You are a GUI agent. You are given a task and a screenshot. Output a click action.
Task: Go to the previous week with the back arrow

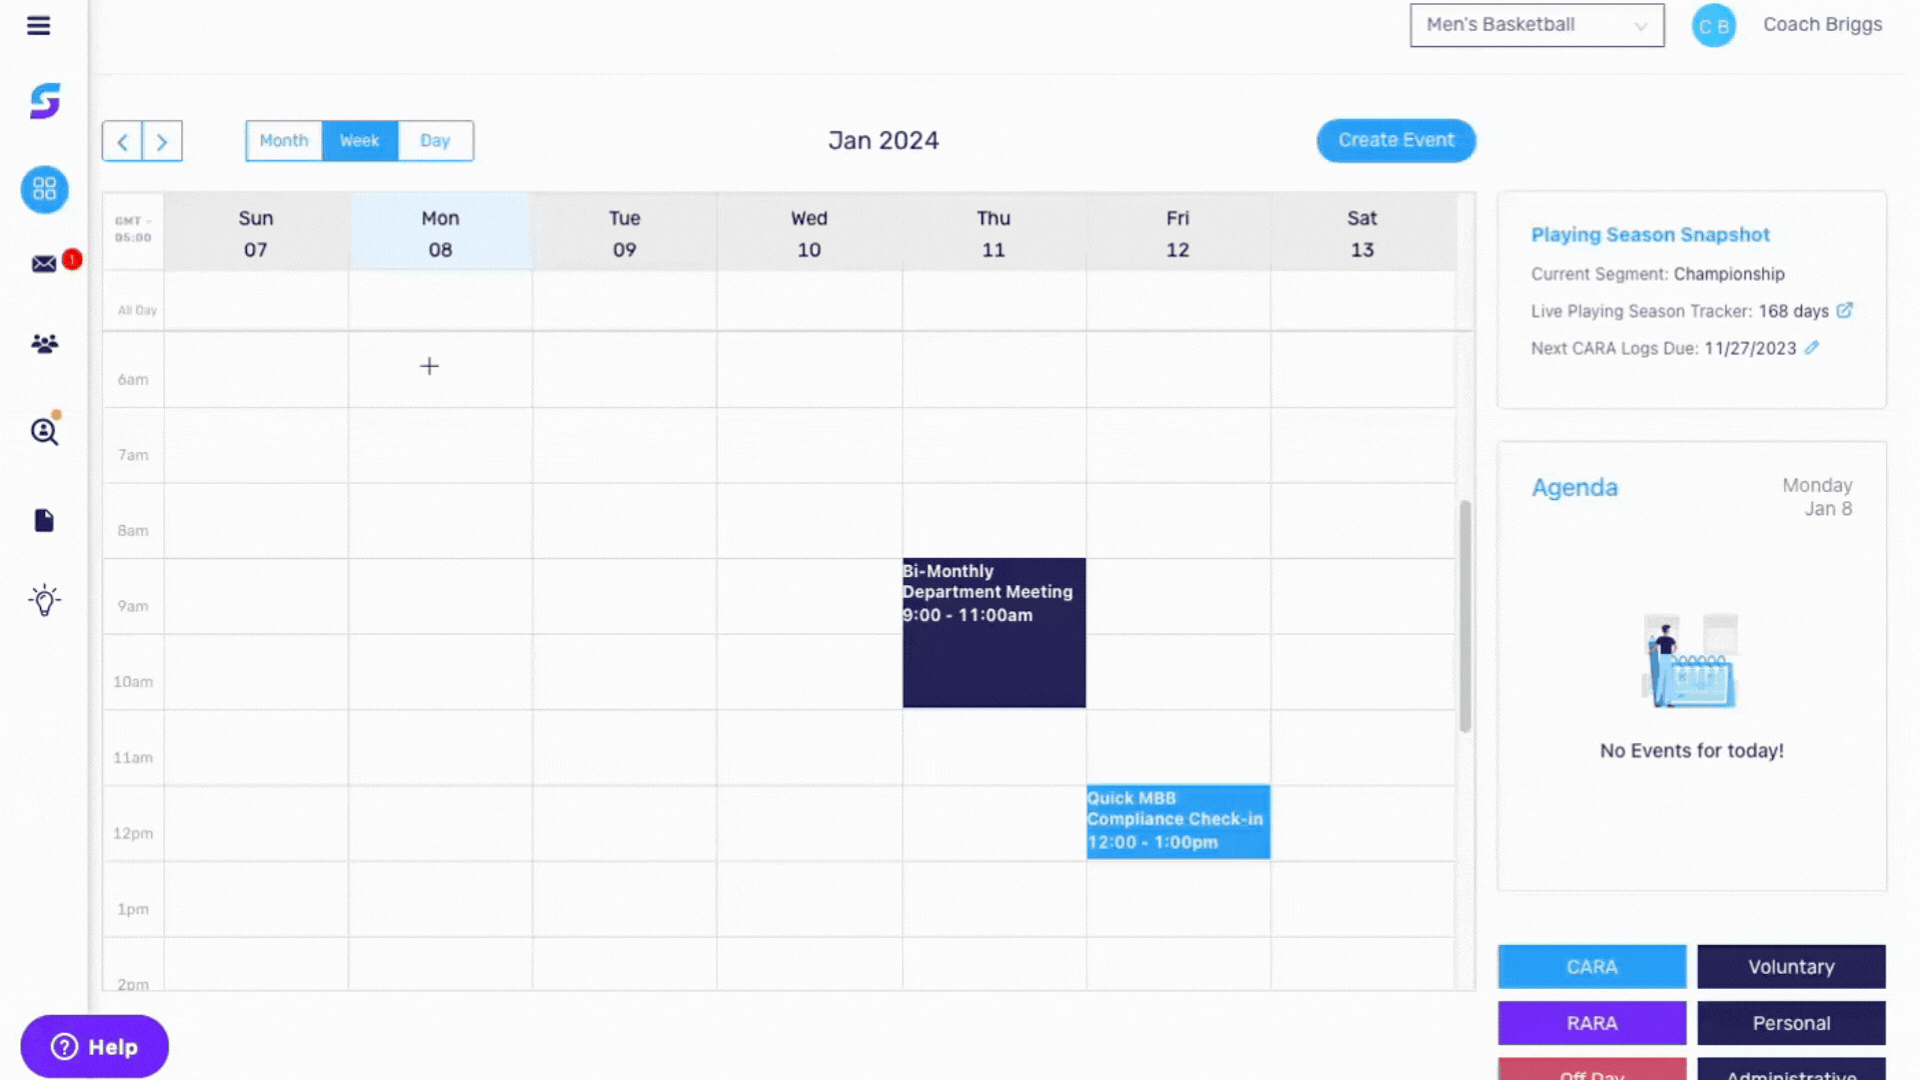click(121, 141)
